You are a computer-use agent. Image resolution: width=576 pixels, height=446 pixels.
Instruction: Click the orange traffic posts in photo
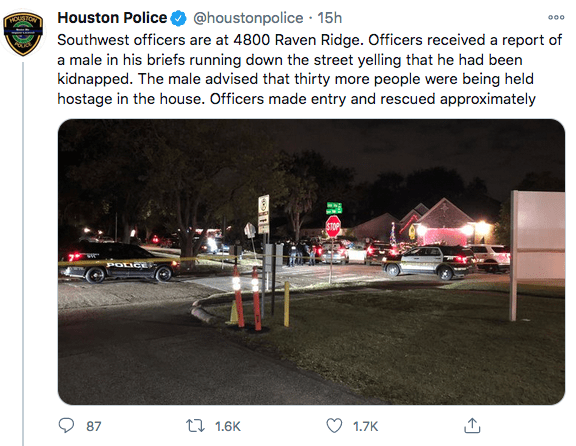click(247, 298)
